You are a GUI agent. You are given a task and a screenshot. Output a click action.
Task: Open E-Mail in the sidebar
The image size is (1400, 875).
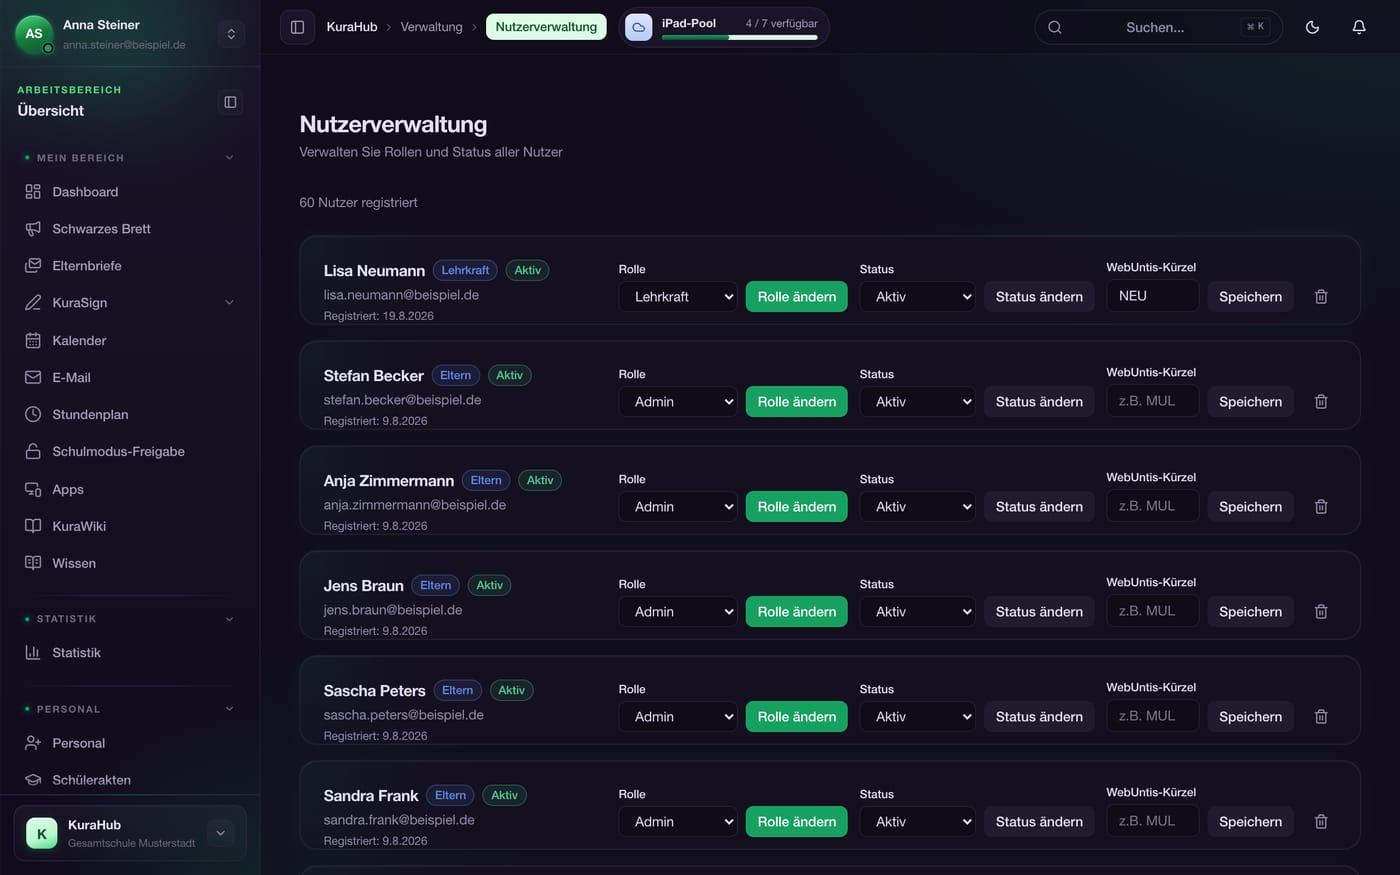pyautogui.click(x=130, y=378)
